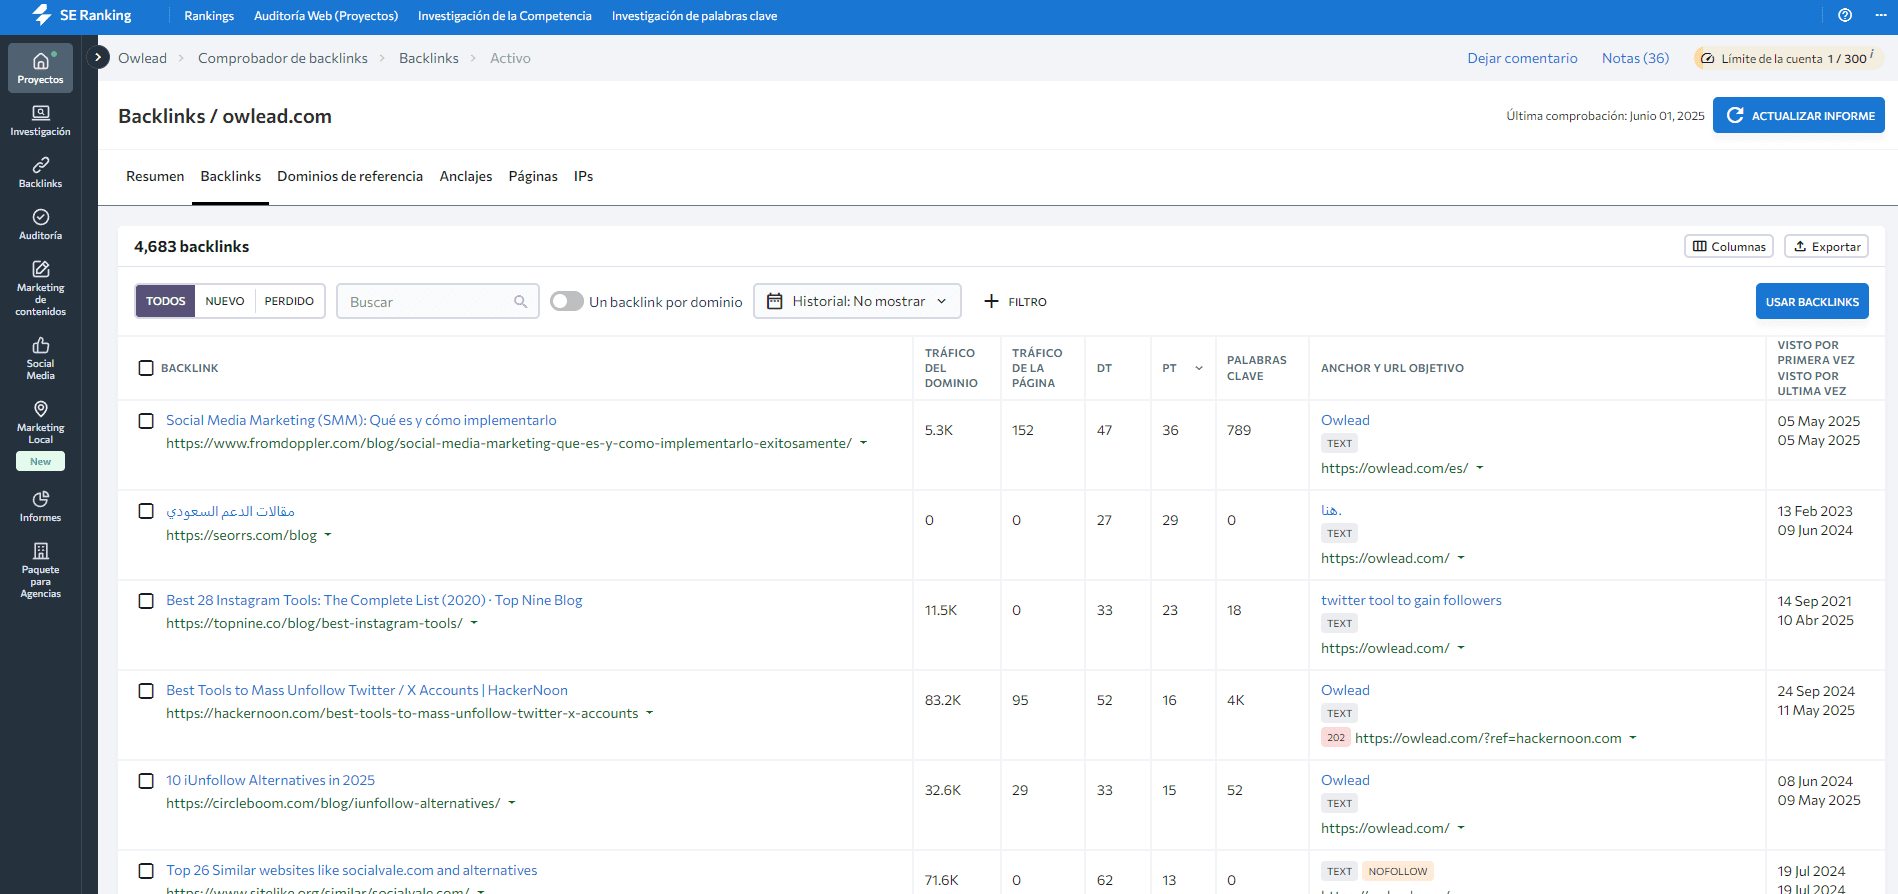Open Paquete para Agencias sidebar section

click(40, 570)
